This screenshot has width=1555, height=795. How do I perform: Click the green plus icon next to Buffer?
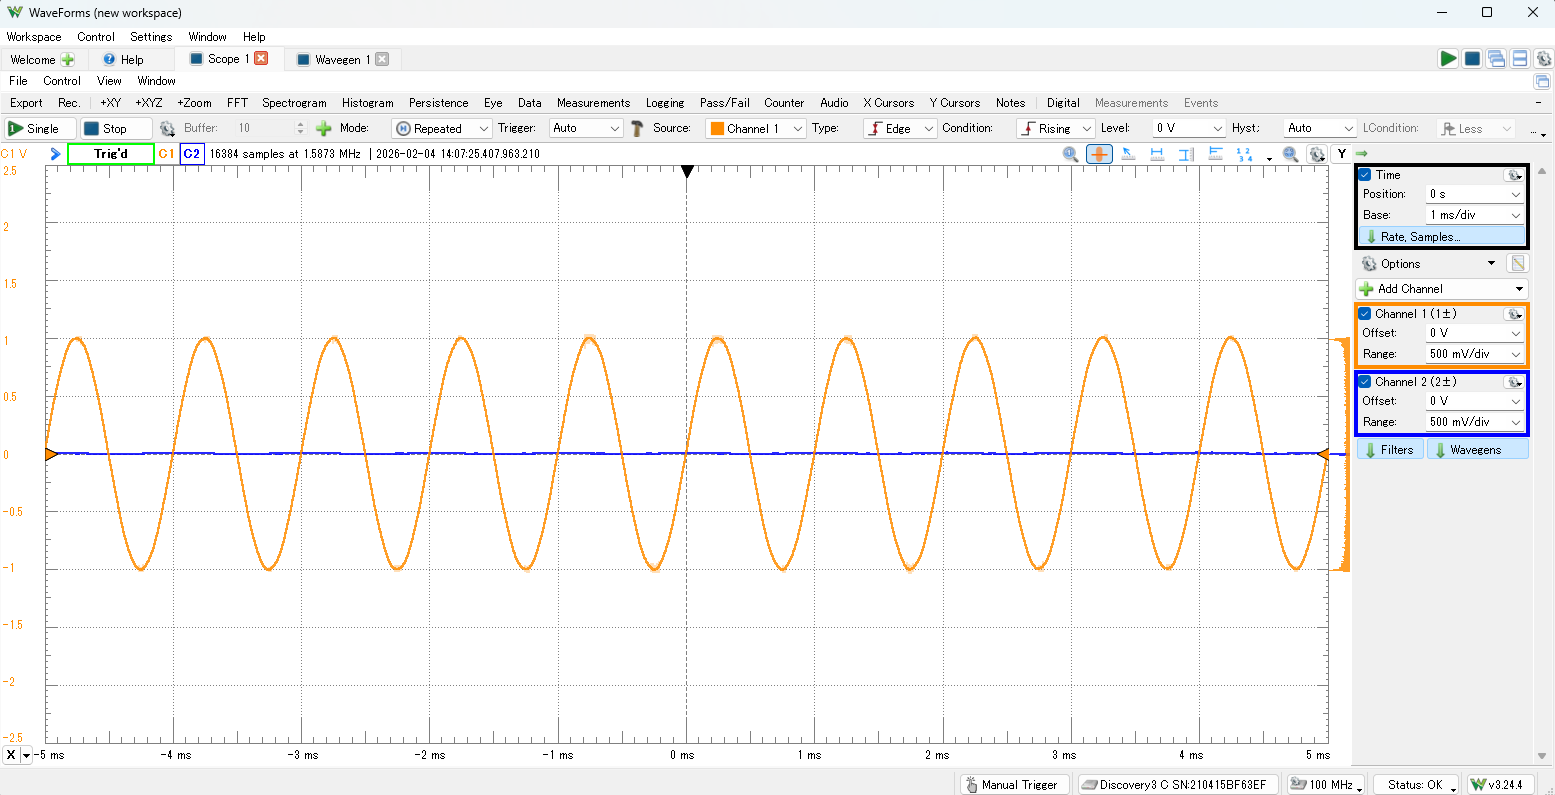tap(323, 128)
